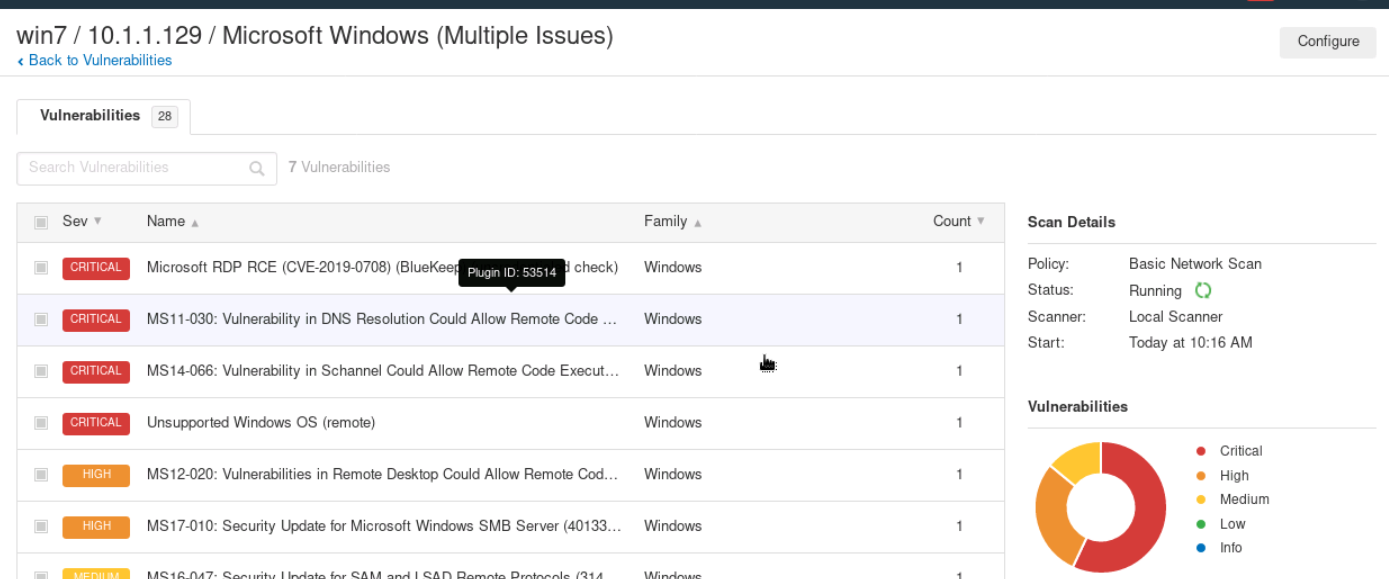Sort by the Family column
The width and height of the screenshot is (1389, 579).
[673, 221]
